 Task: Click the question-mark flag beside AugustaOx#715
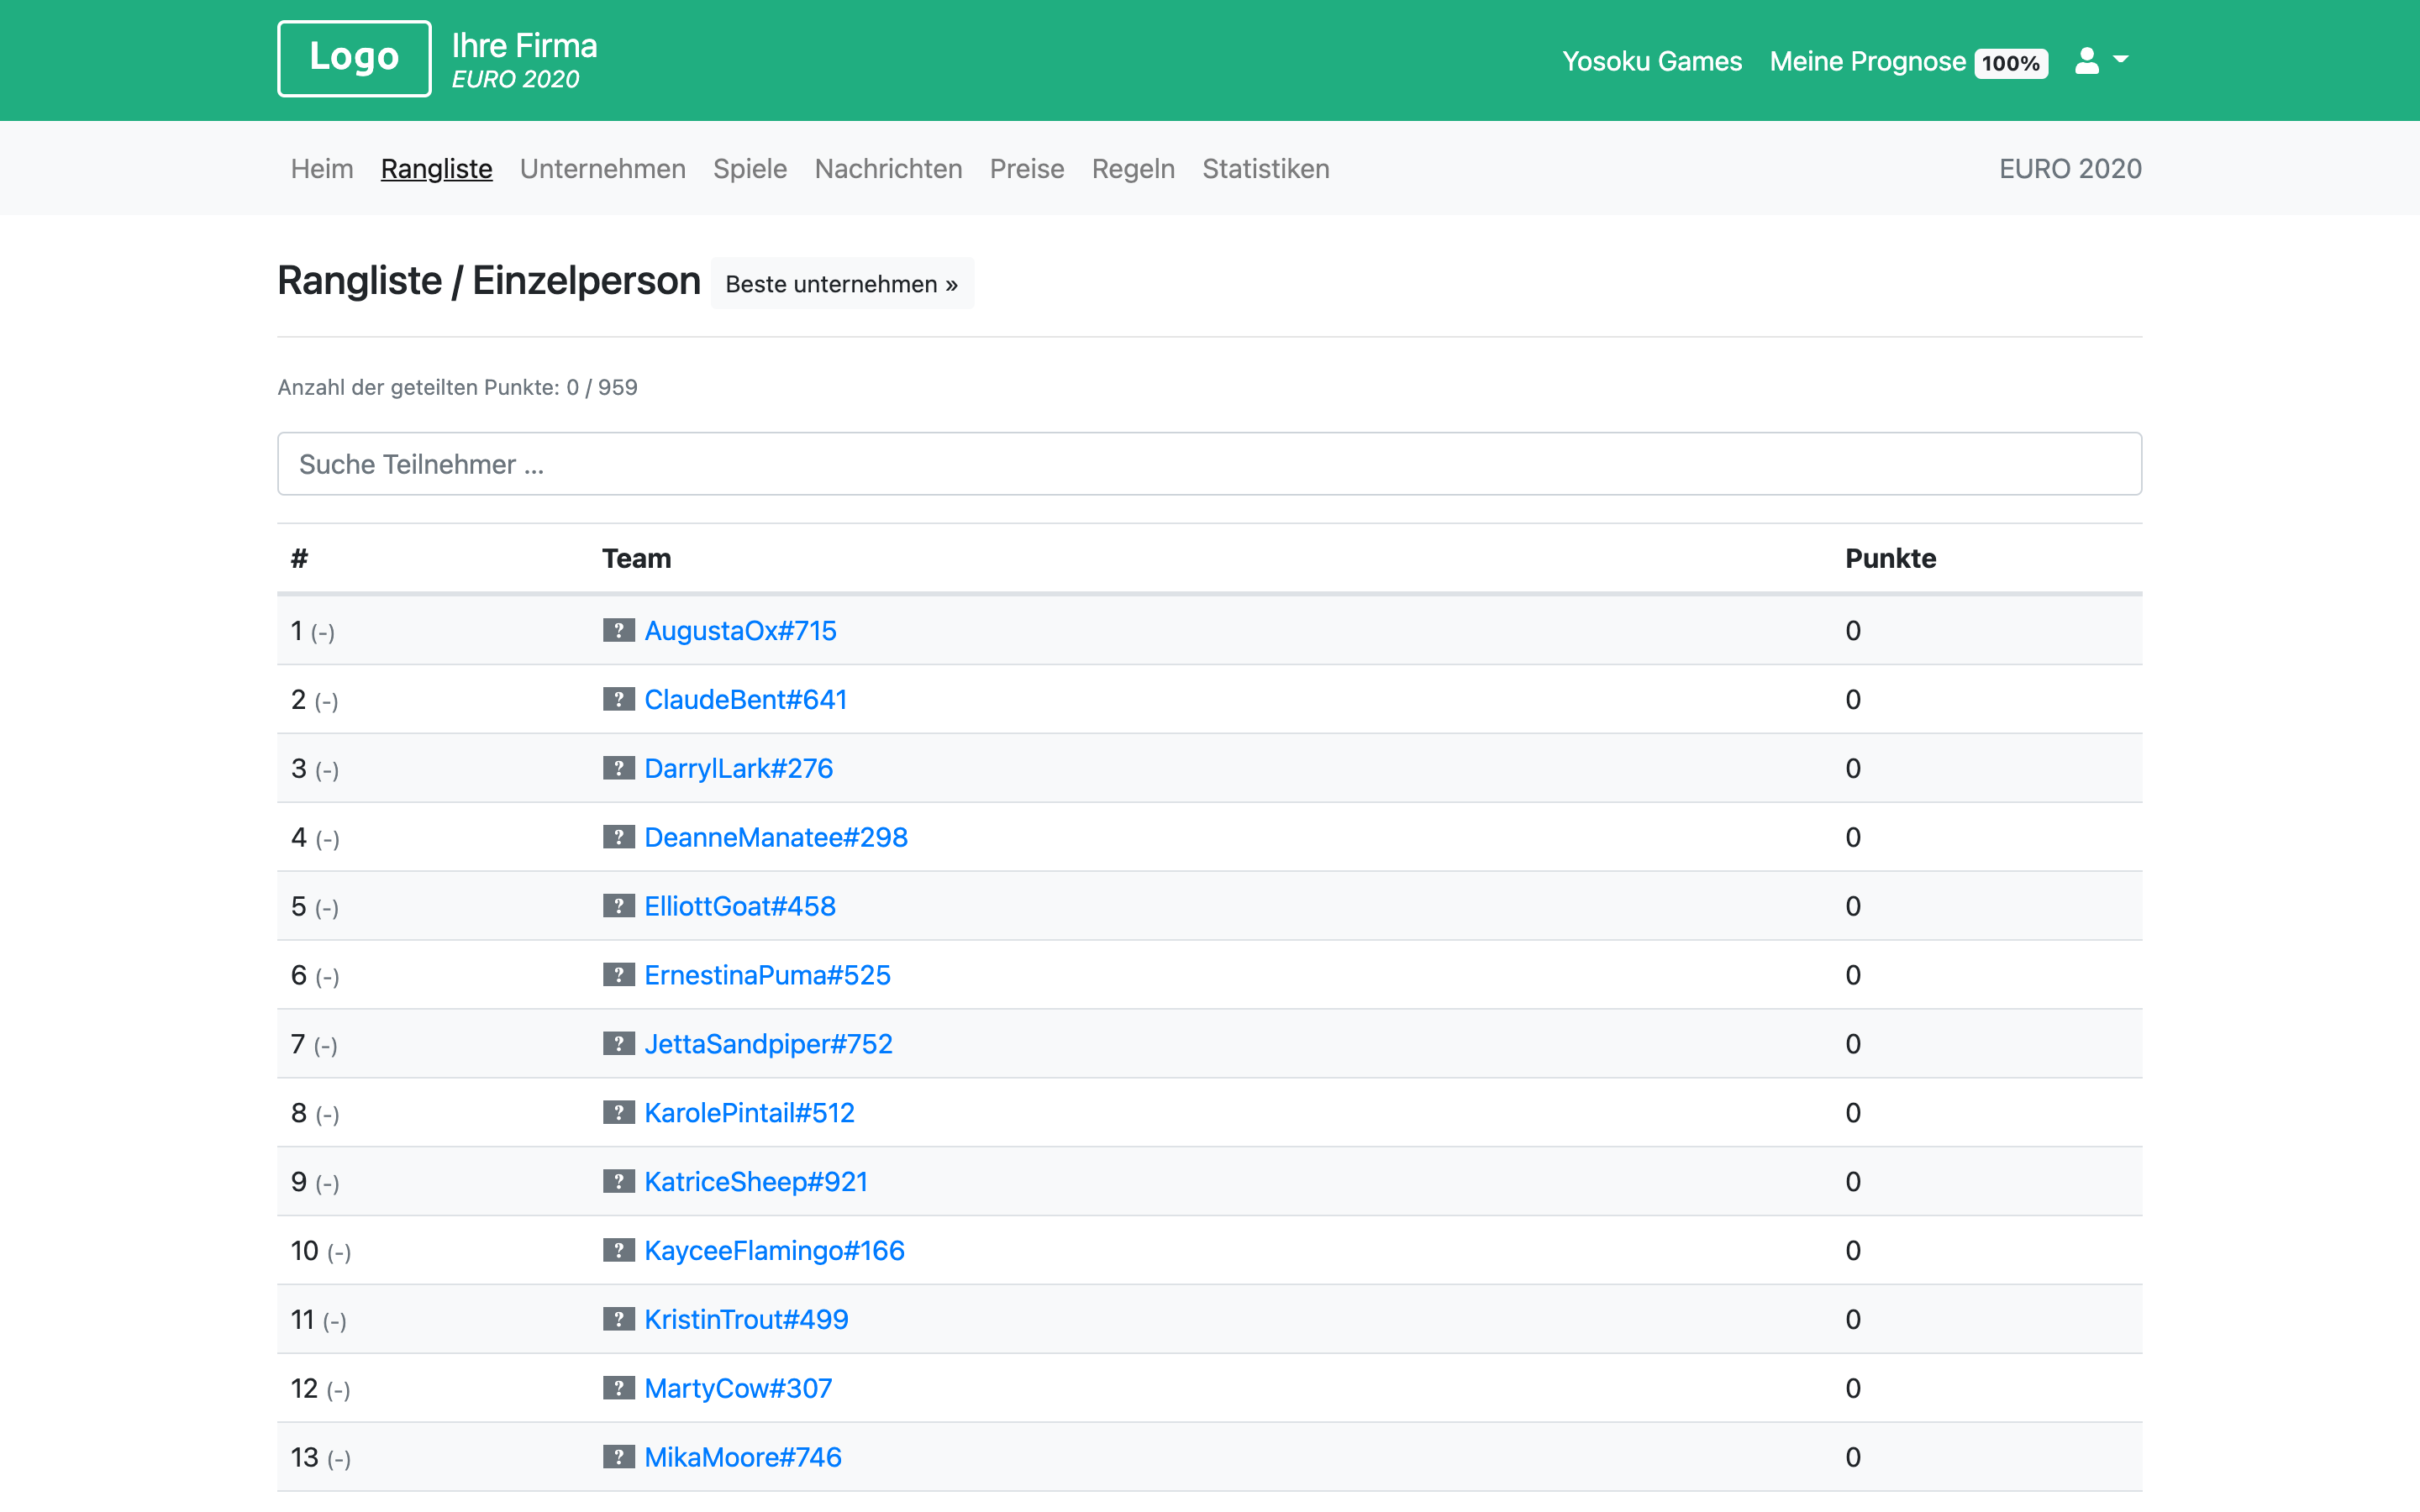tap(619, 630)
